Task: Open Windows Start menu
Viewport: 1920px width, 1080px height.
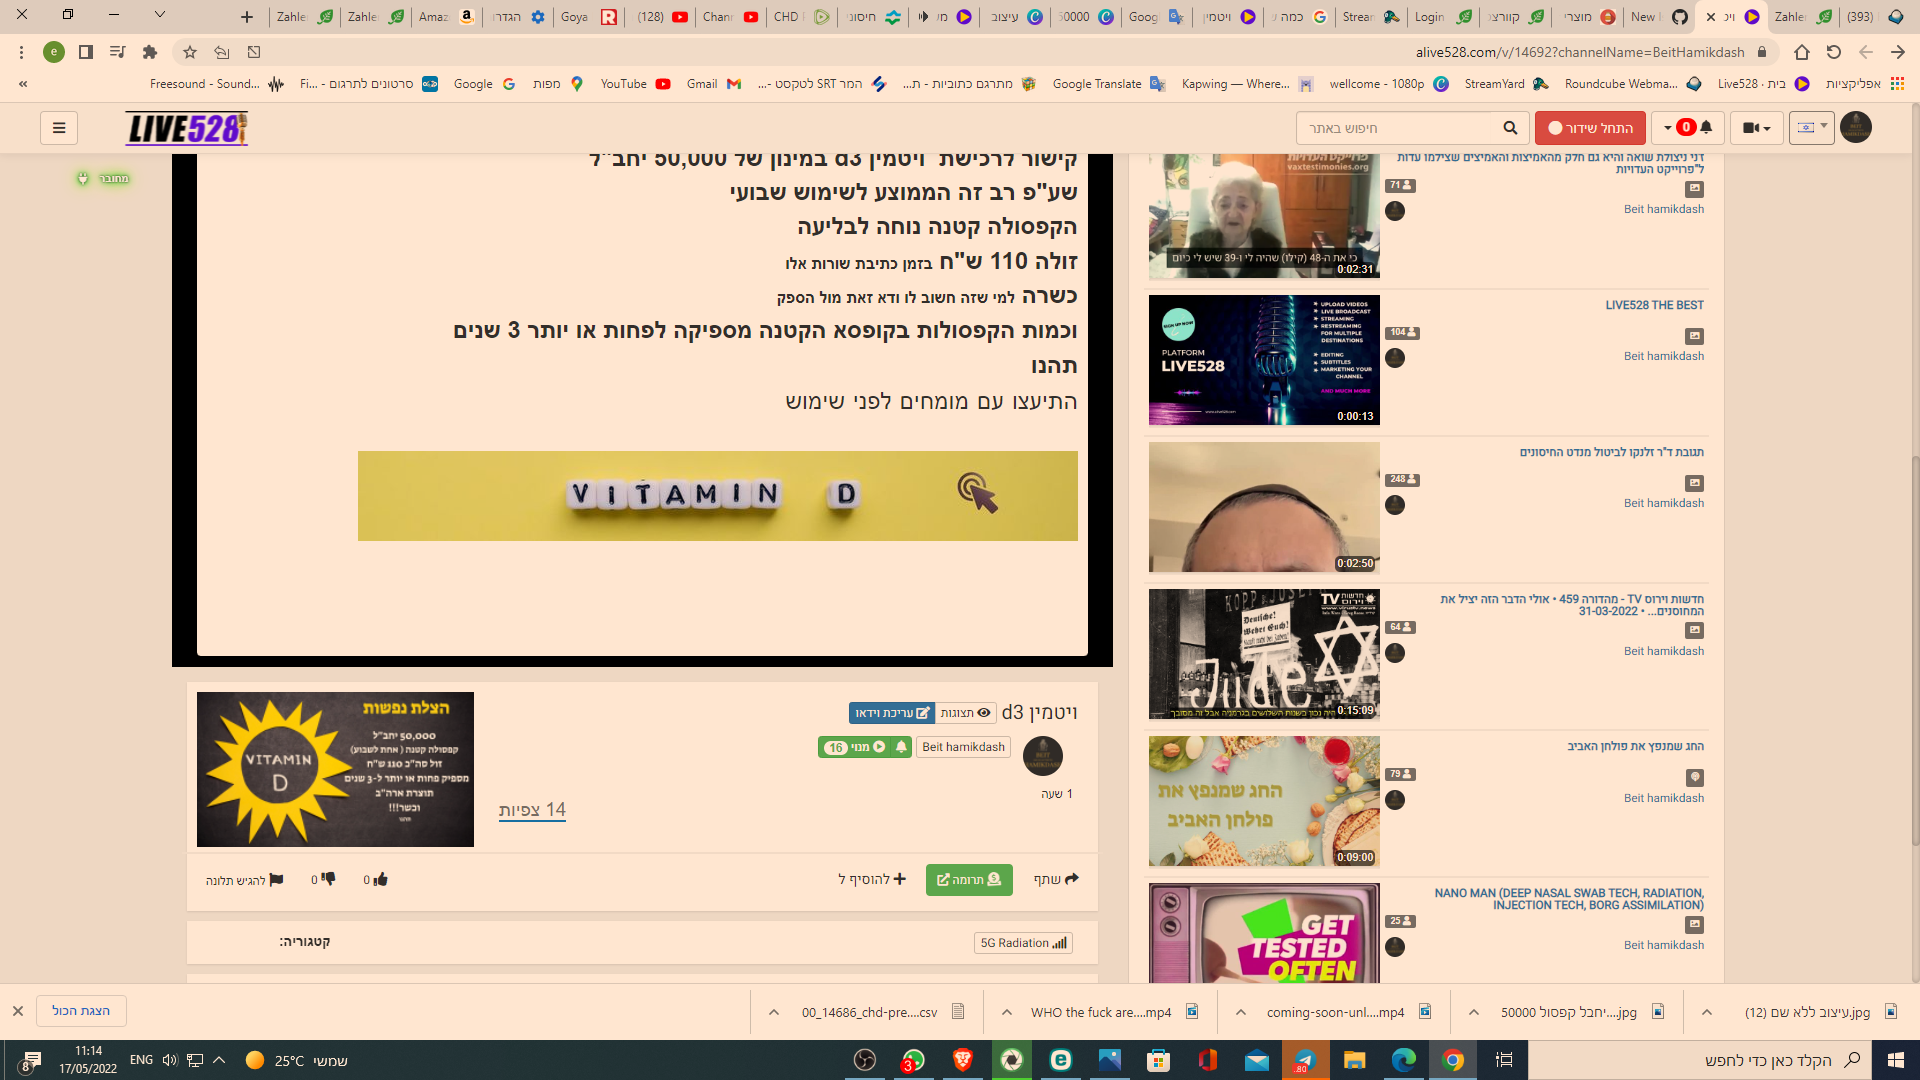Action: [1895, 1060]
